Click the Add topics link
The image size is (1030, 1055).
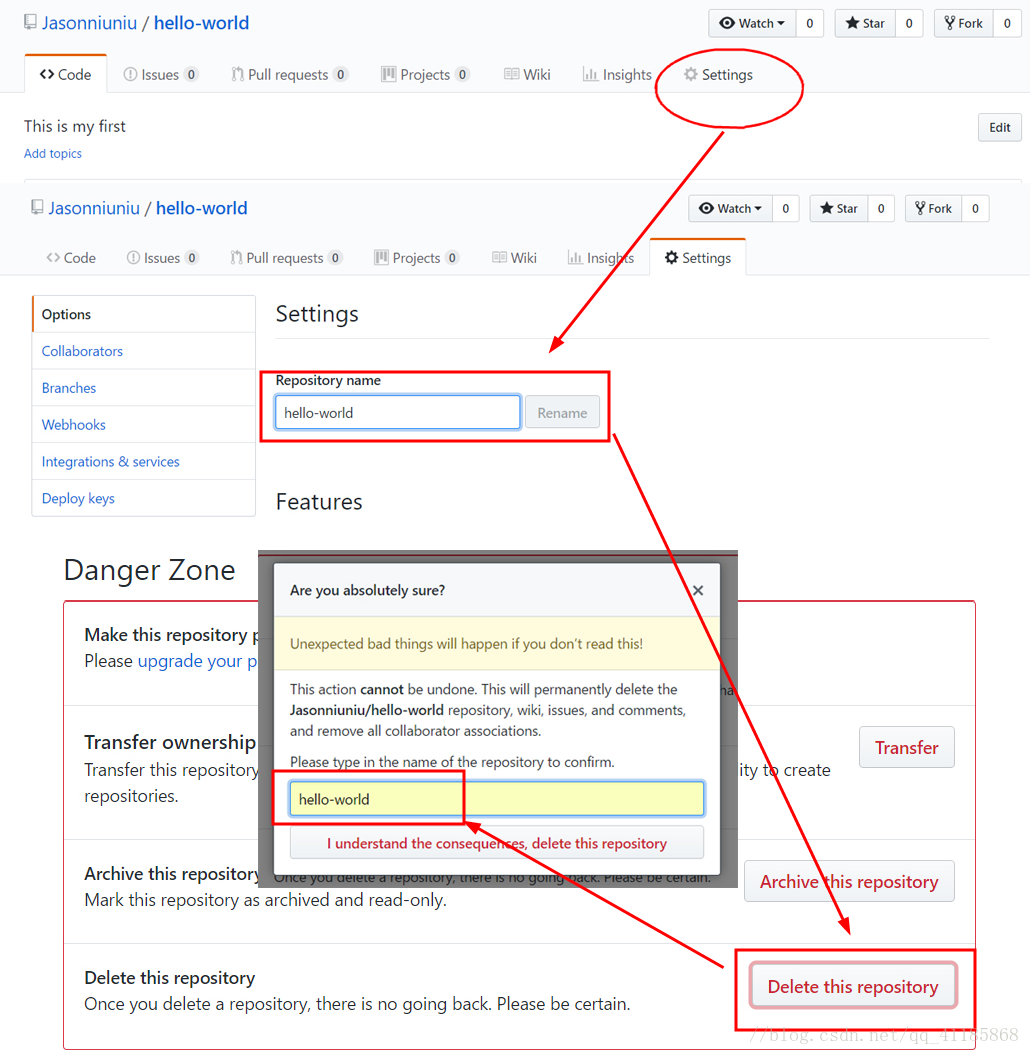point(53,153)
